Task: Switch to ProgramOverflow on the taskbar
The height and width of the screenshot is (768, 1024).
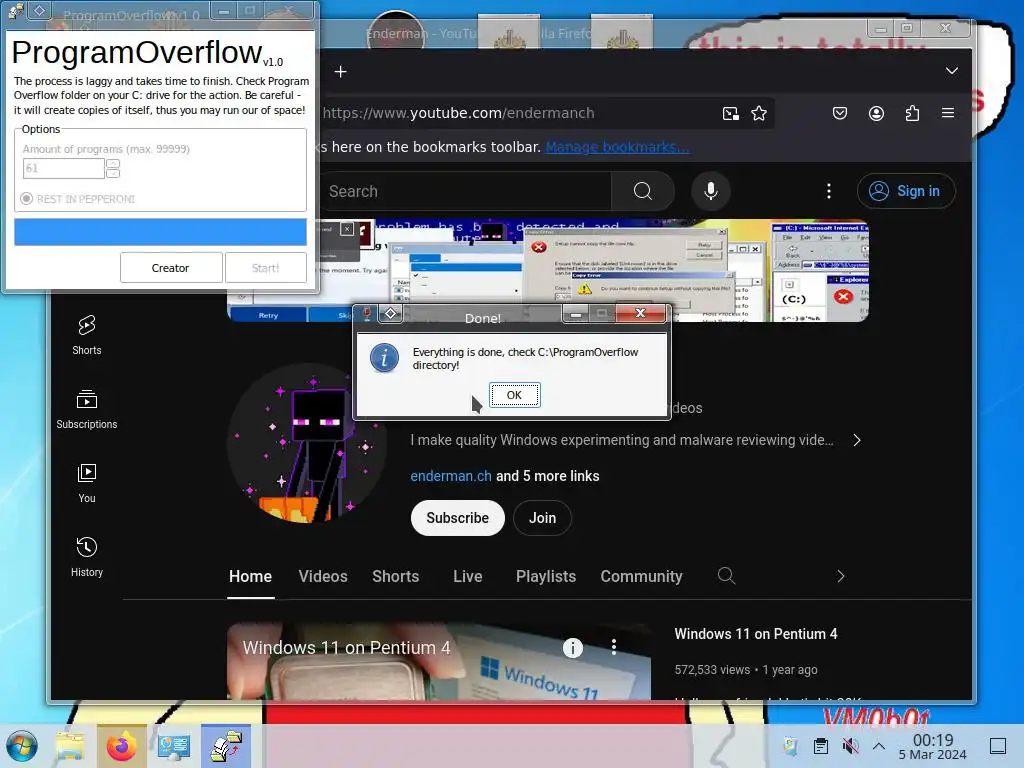Action: (226, 746)
